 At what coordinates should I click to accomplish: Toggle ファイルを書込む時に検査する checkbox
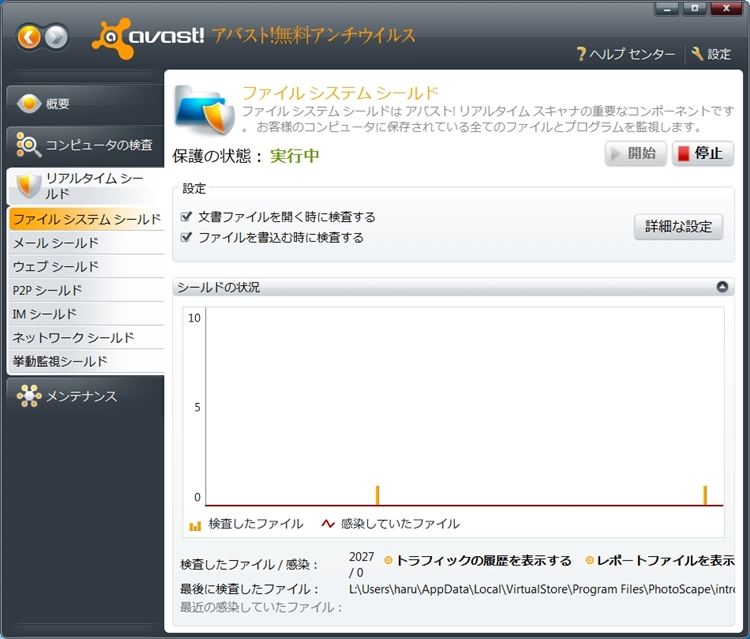(187, 237)
